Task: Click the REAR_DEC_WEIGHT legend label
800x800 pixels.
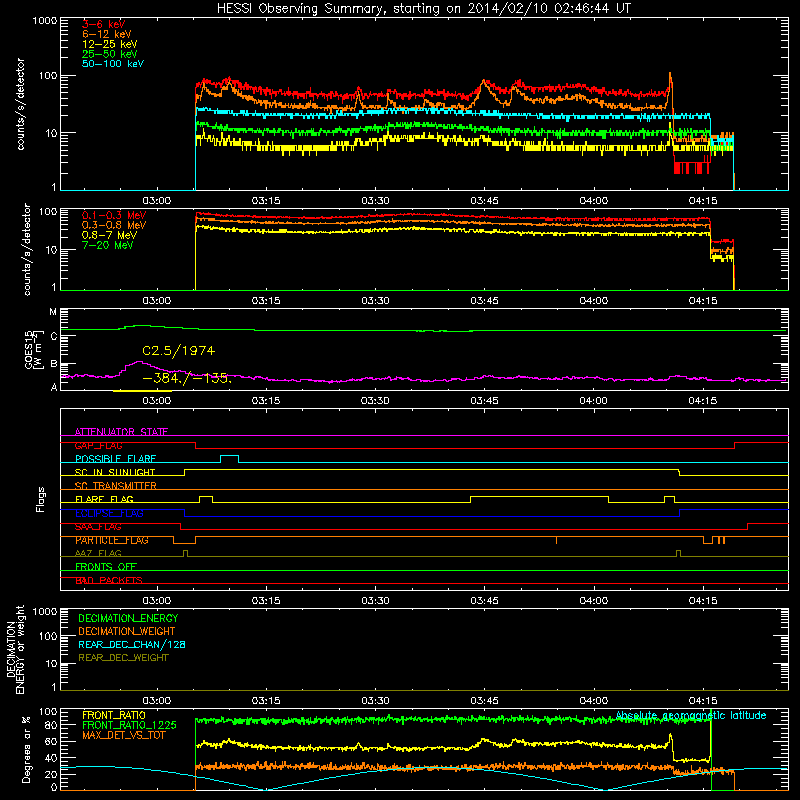Action: click(123, 658)
